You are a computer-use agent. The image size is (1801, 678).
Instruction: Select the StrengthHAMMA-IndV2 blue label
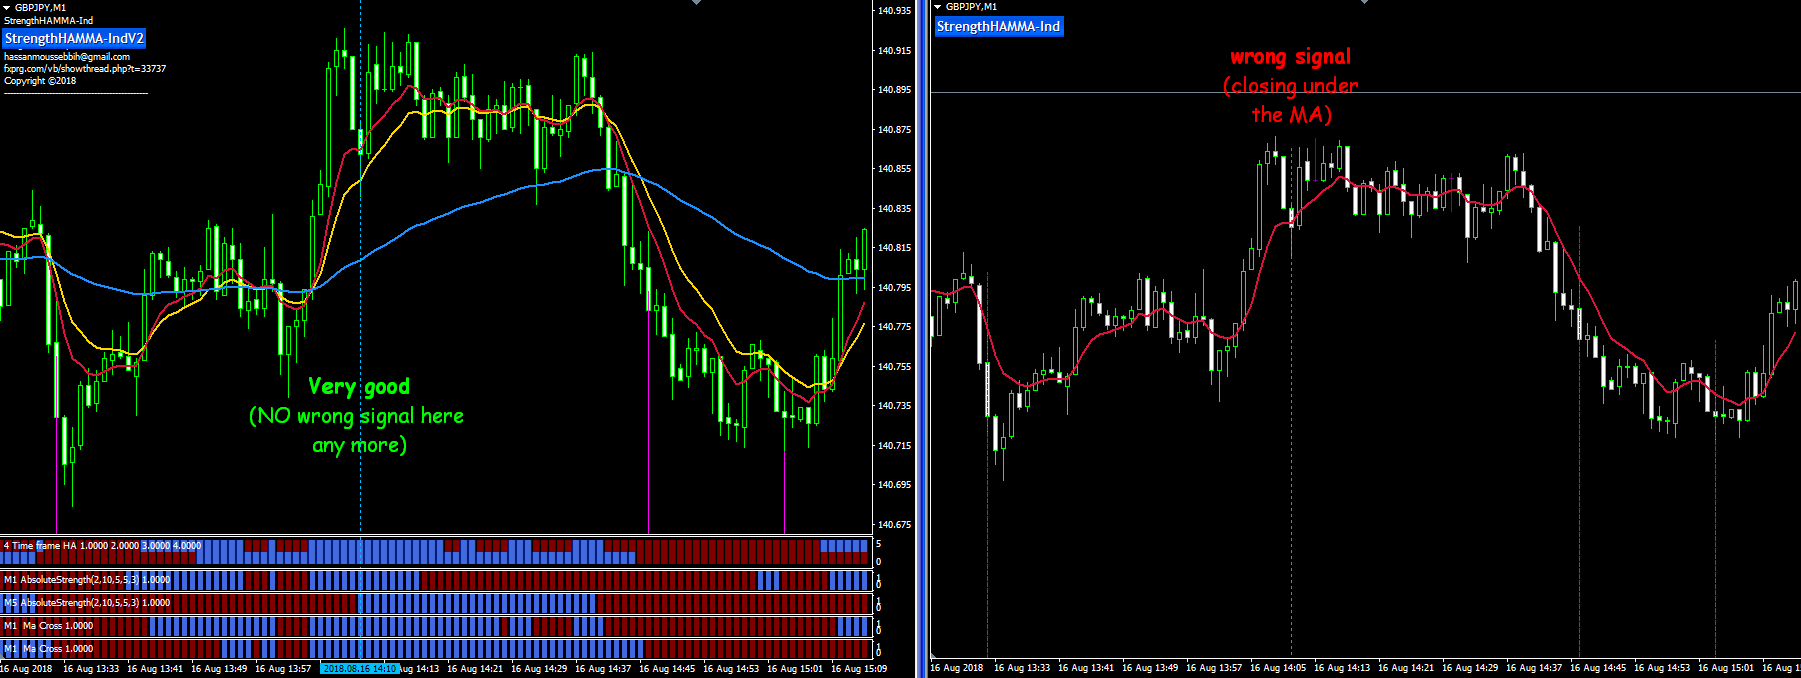point(74,39)
